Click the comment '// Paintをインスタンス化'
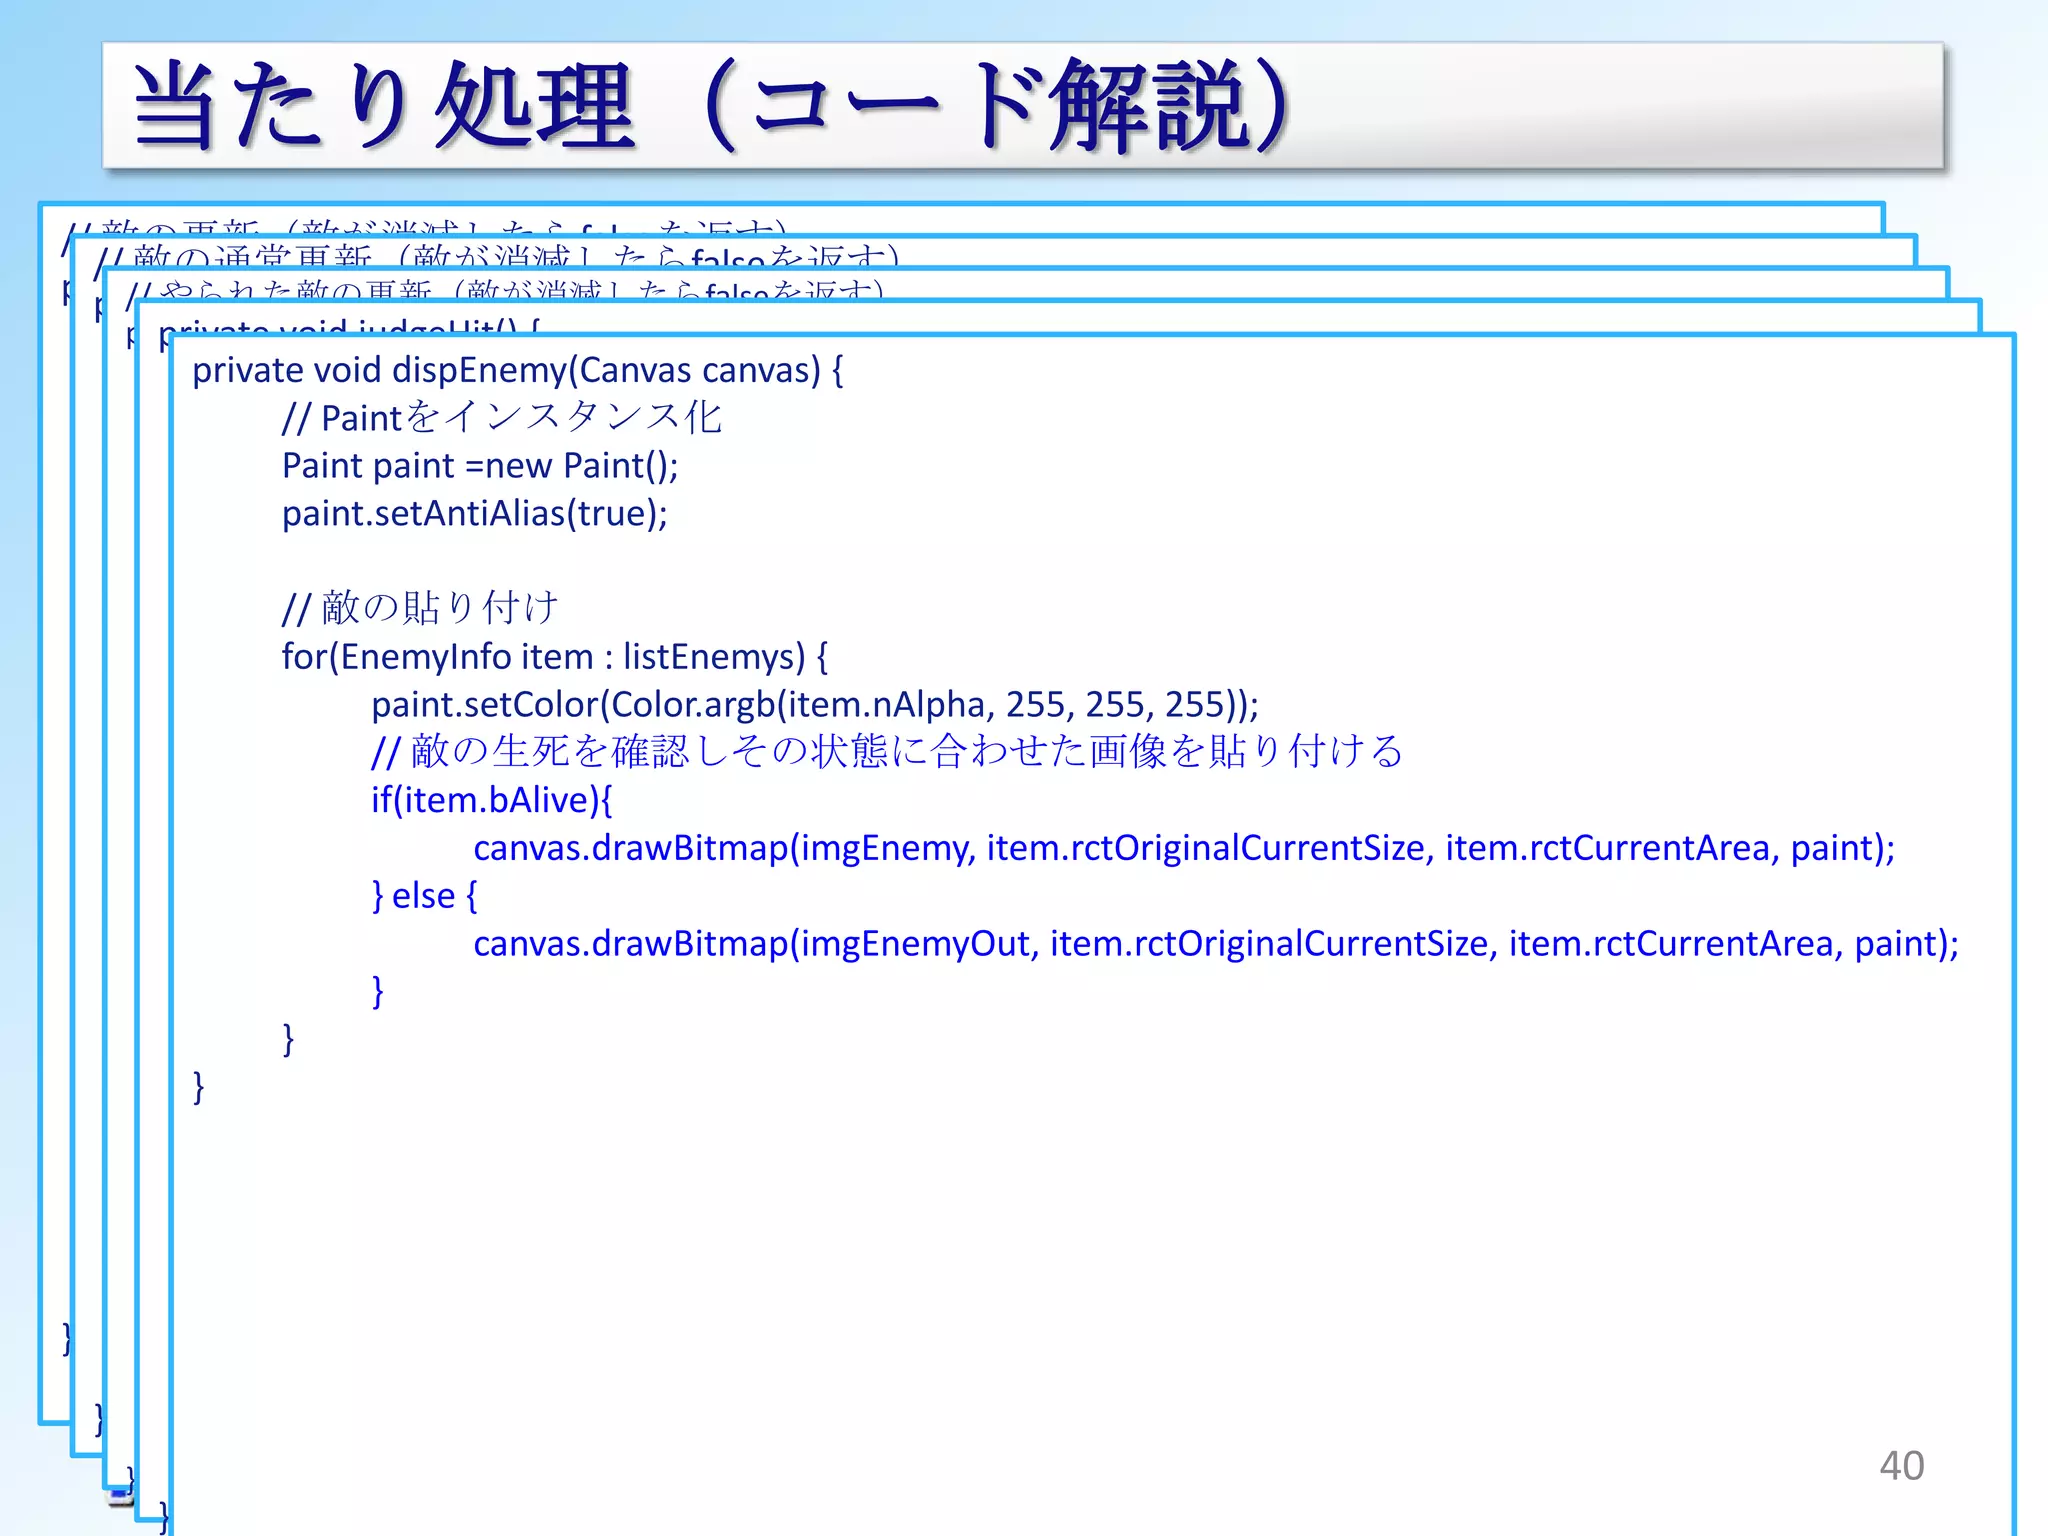Viewport: 2048px width, 1536px height. [x=501, y=417]
